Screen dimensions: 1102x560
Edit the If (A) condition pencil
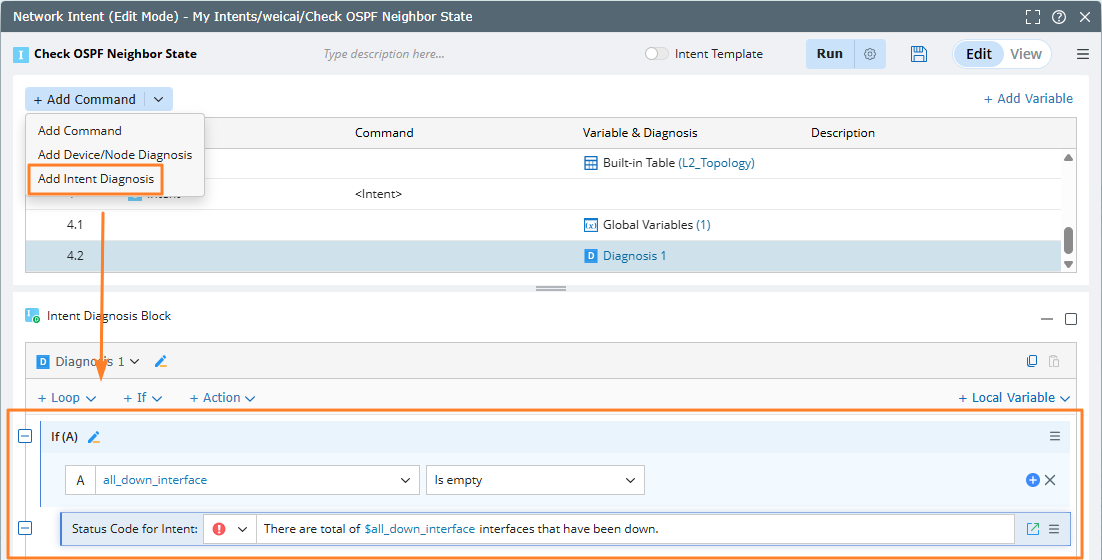tap(94, 437)
